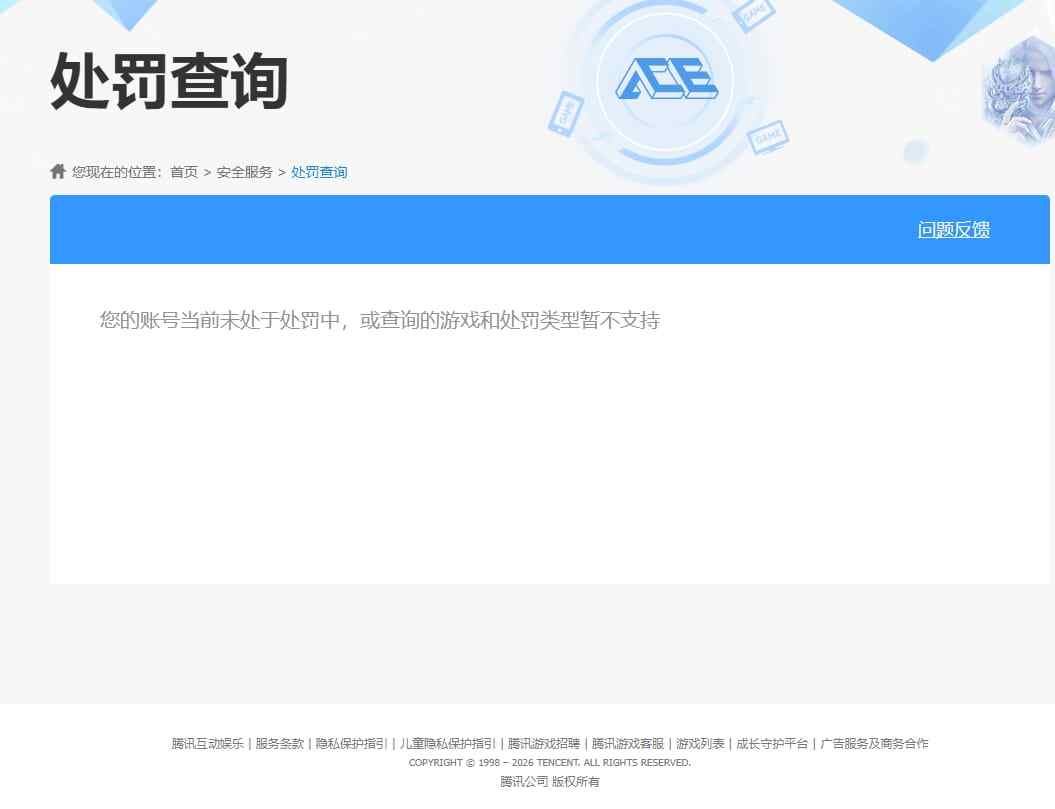Open 成长守护平台 footer link
1055x809 pixels.
coord(772,744)
